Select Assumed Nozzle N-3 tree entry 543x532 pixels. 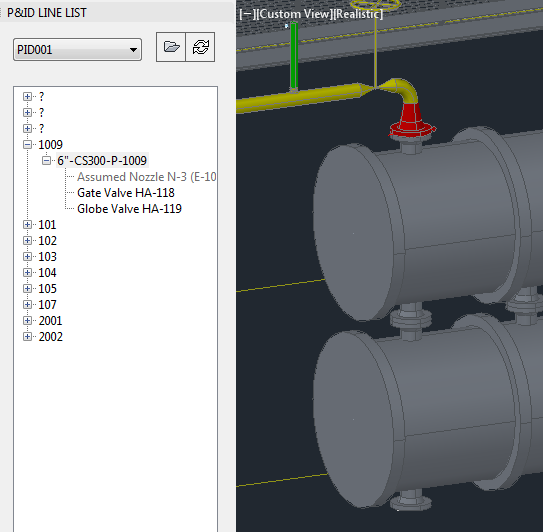[146, 177]
